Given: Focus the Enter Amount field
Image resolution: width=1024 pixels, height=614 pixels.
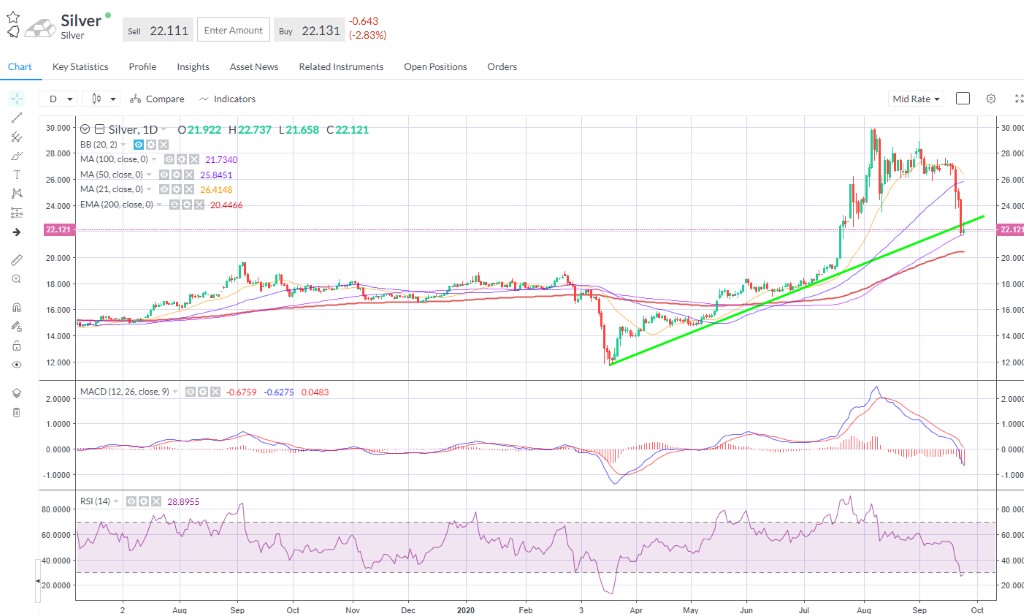Looking at the screenshot, I should point(233,30).
